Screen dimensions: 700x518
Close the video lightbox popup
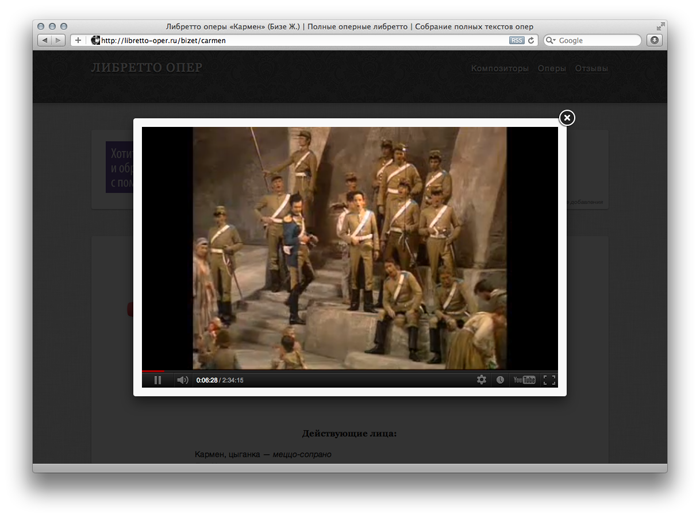[x=567, y=118]
